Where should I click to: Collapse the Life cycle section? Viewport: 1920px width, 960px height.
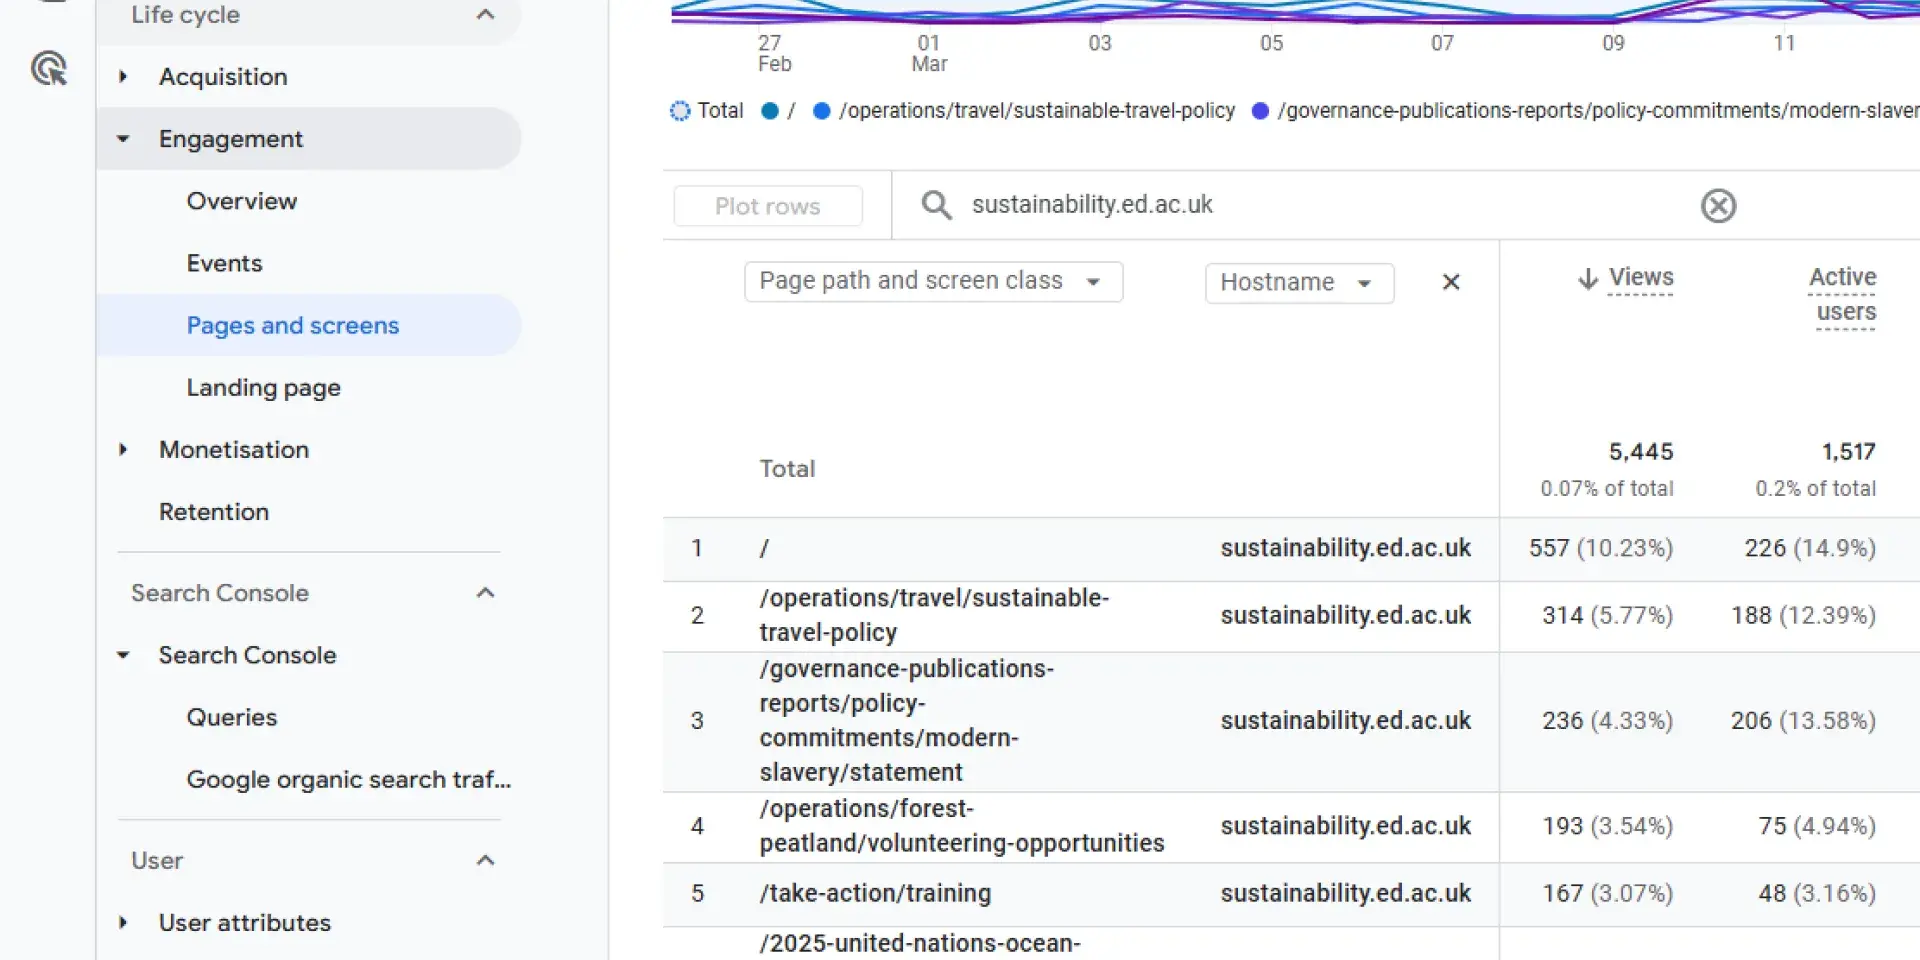(x=485, y=15)
